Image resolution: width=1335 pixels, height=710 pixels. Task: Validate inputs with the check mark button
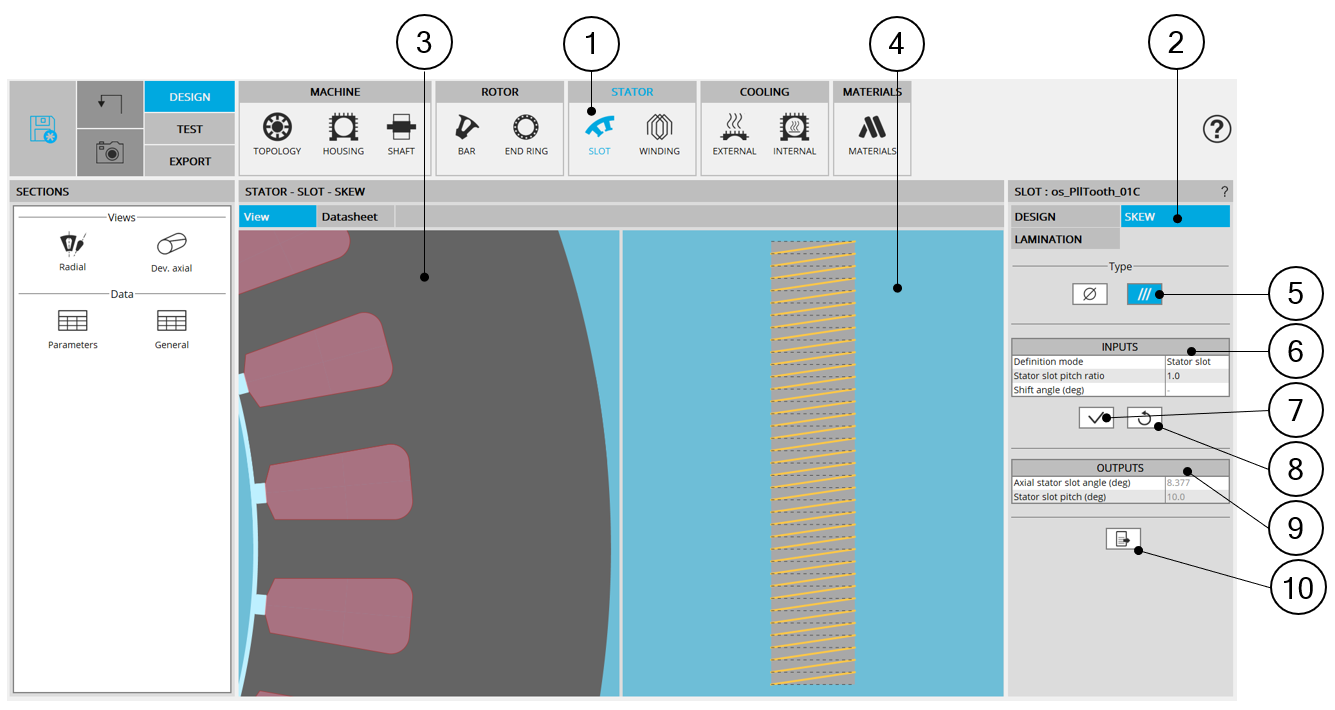click(1096, 418)
